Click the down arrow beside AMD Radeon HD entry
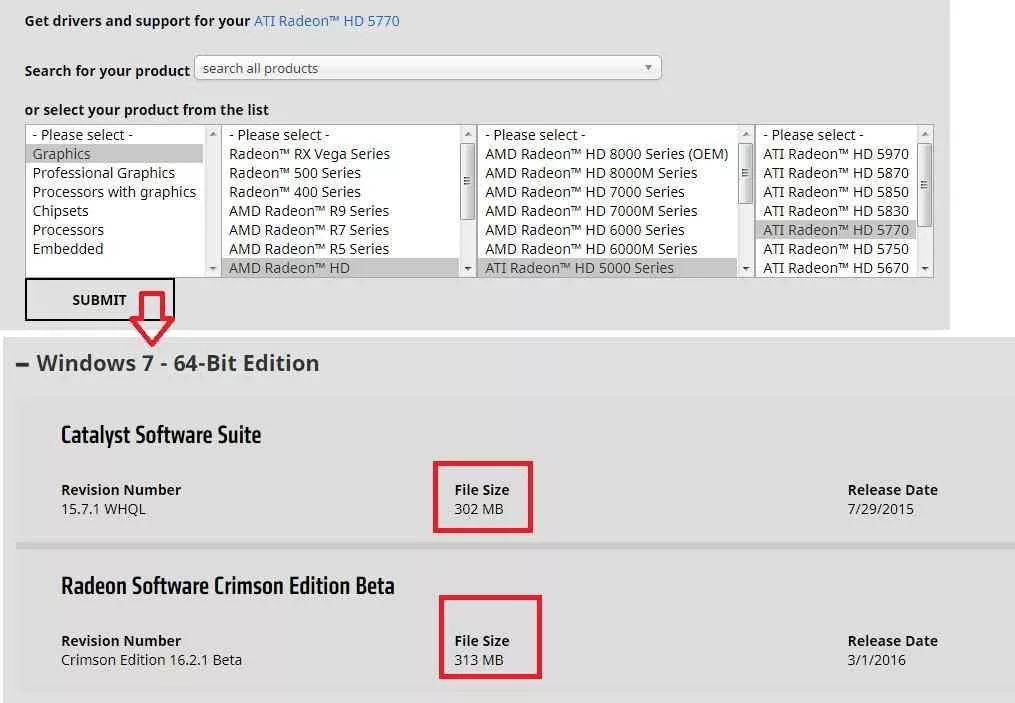Screen dimensions: 1015x703 click(468, 269)
